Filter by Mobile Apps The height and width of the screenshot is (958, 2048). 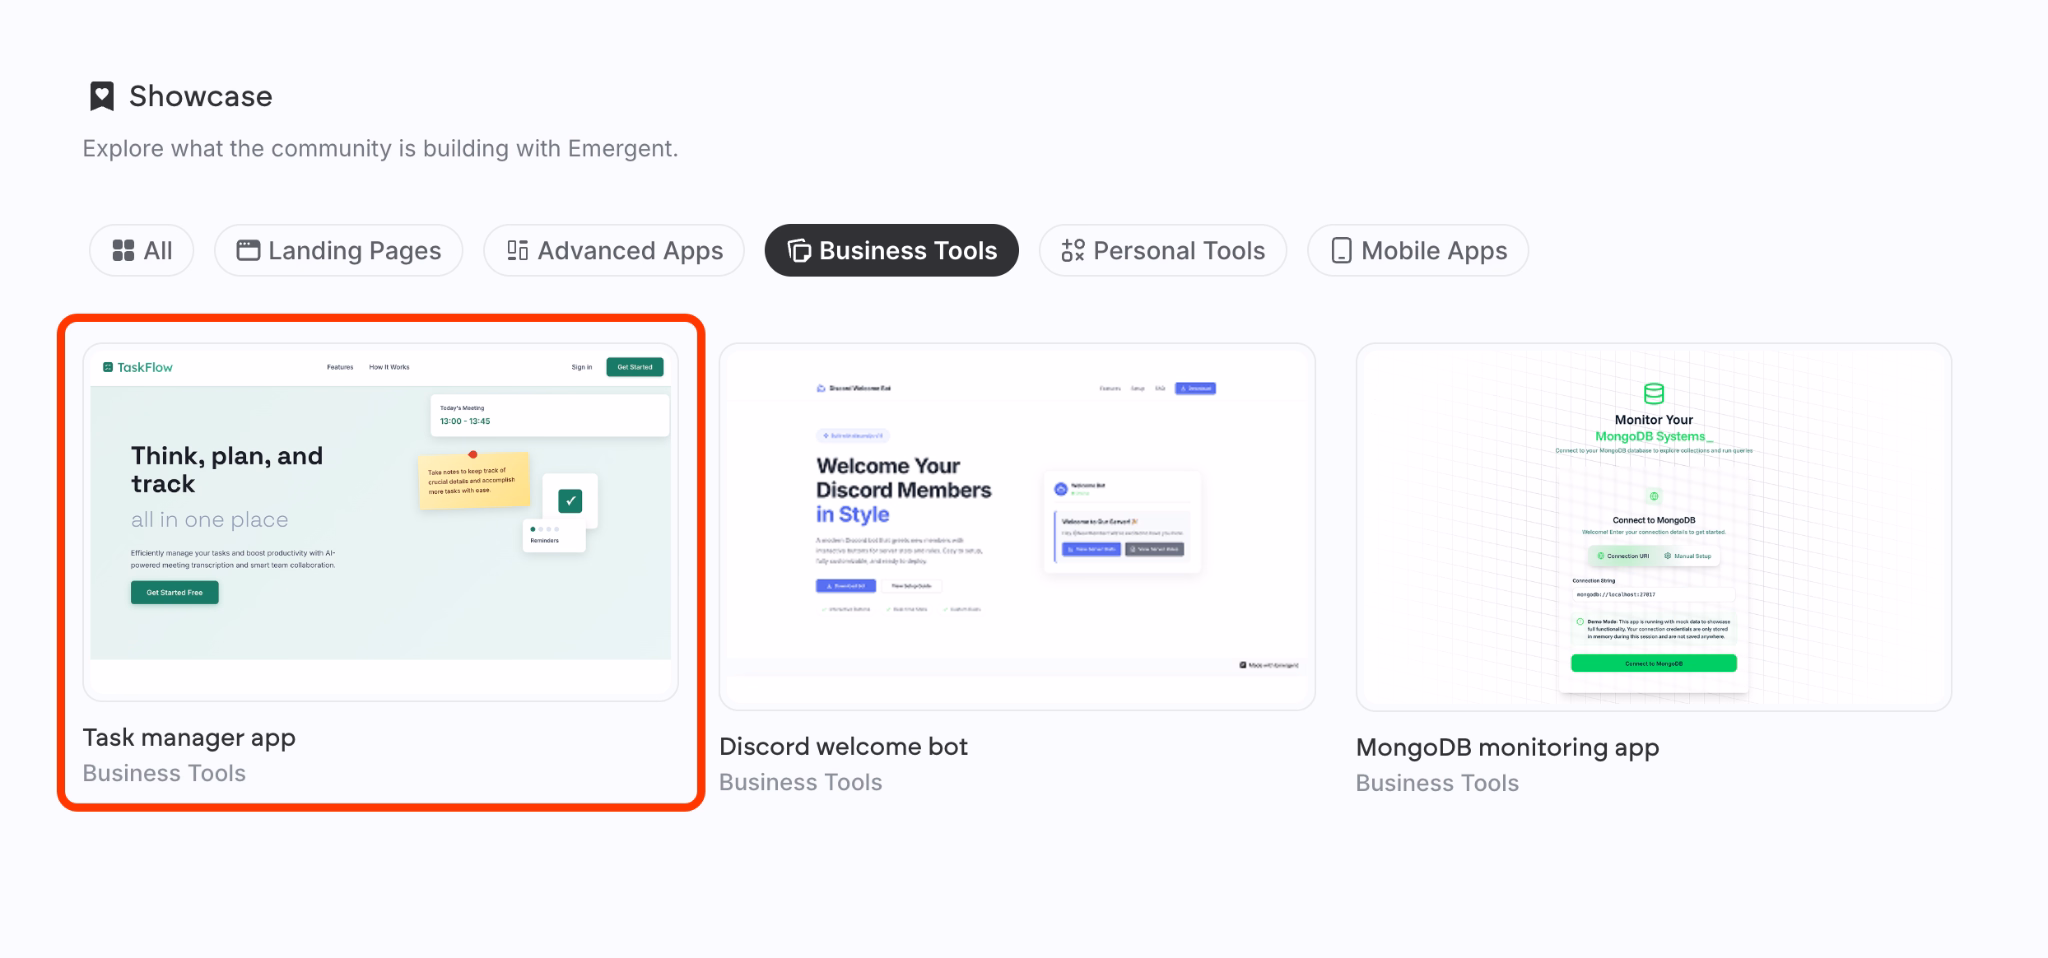[x=1418, y=250]
